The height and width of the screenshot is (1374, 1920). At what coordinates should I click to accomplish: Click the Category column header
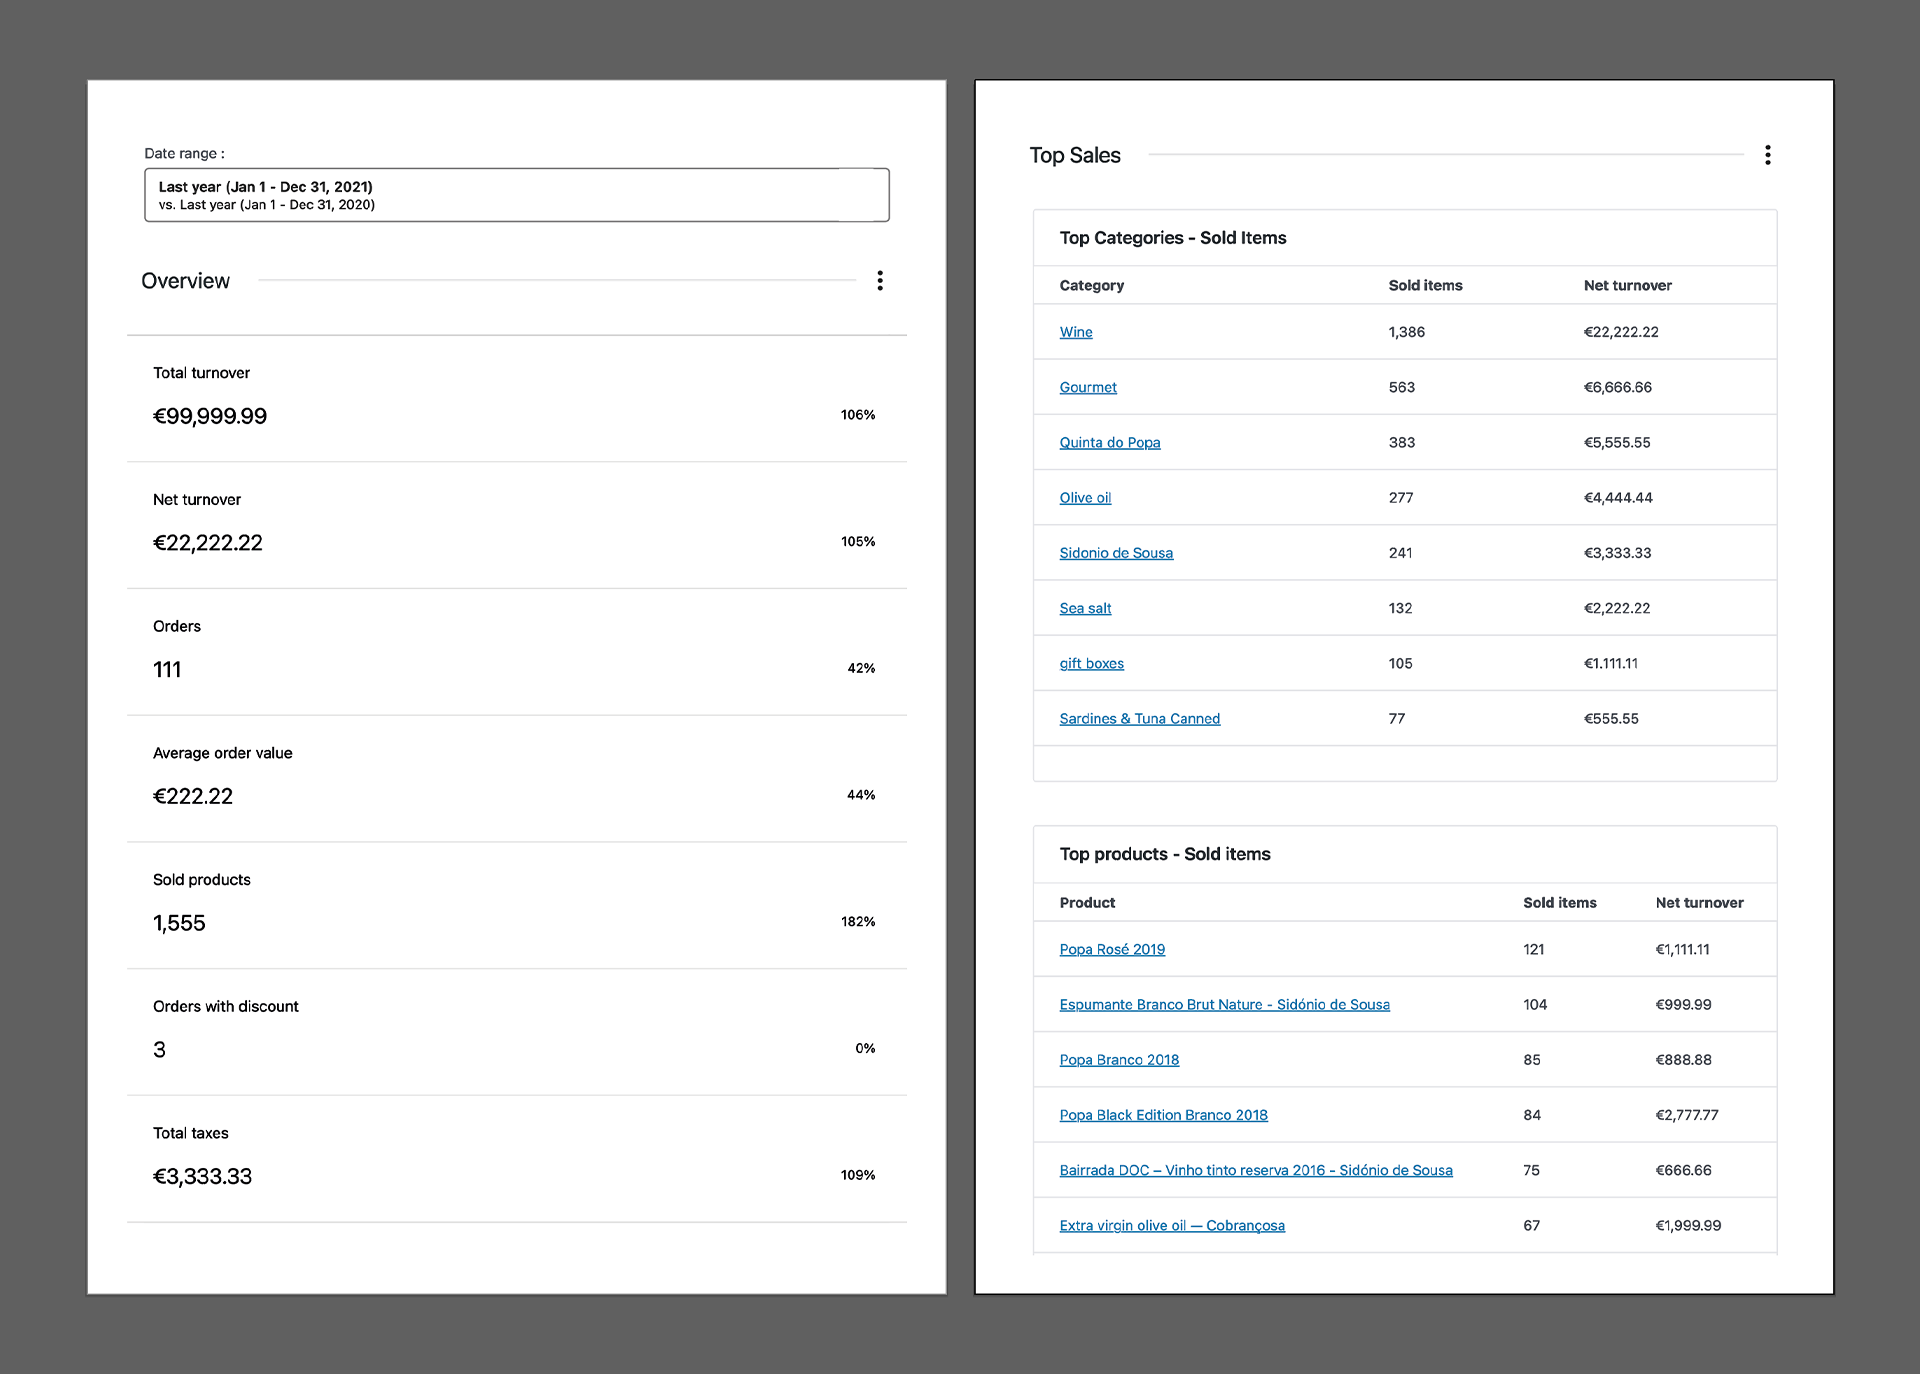pos(1092,285)
